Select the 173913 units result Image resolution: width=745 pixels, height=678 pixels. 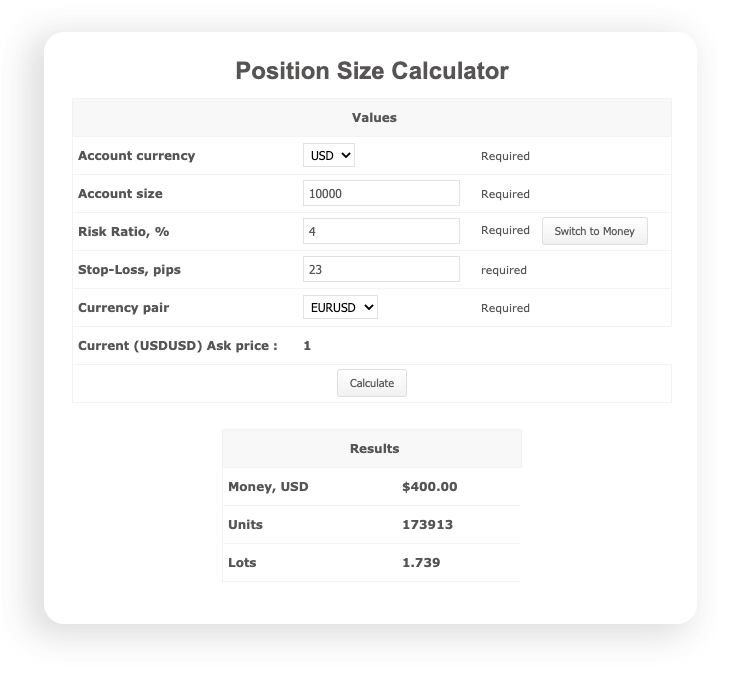[427, 525]
